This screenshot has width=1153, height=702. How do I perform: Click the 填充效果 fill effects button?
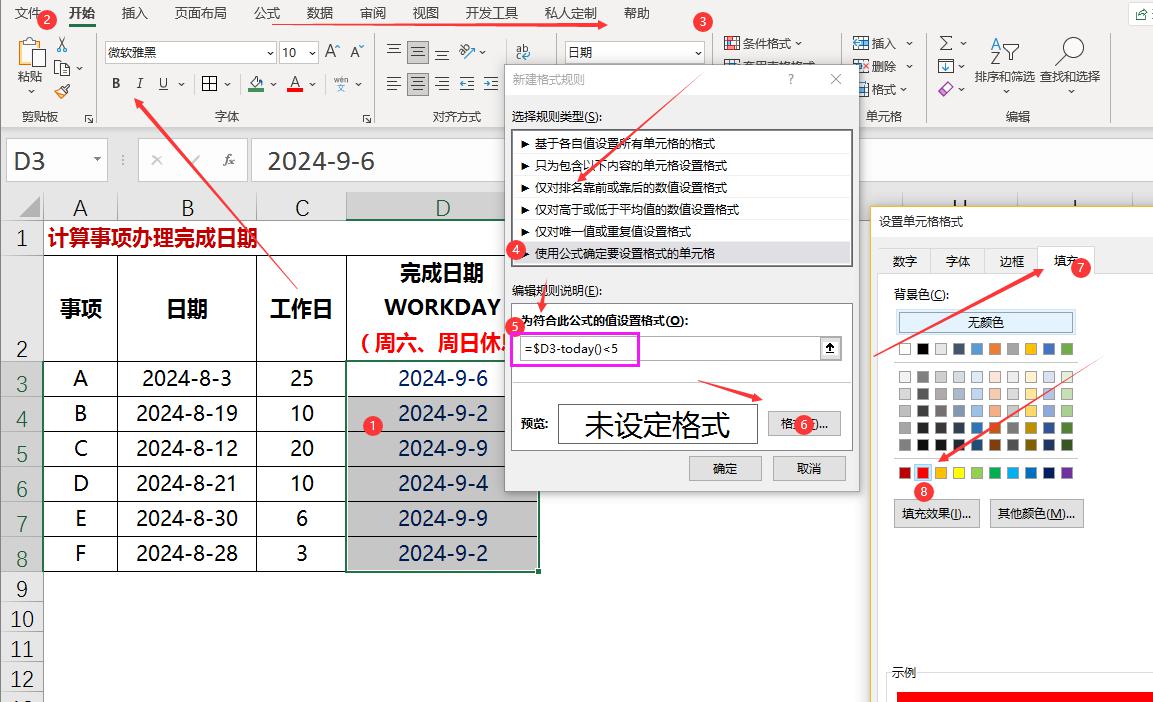(937, 513)
